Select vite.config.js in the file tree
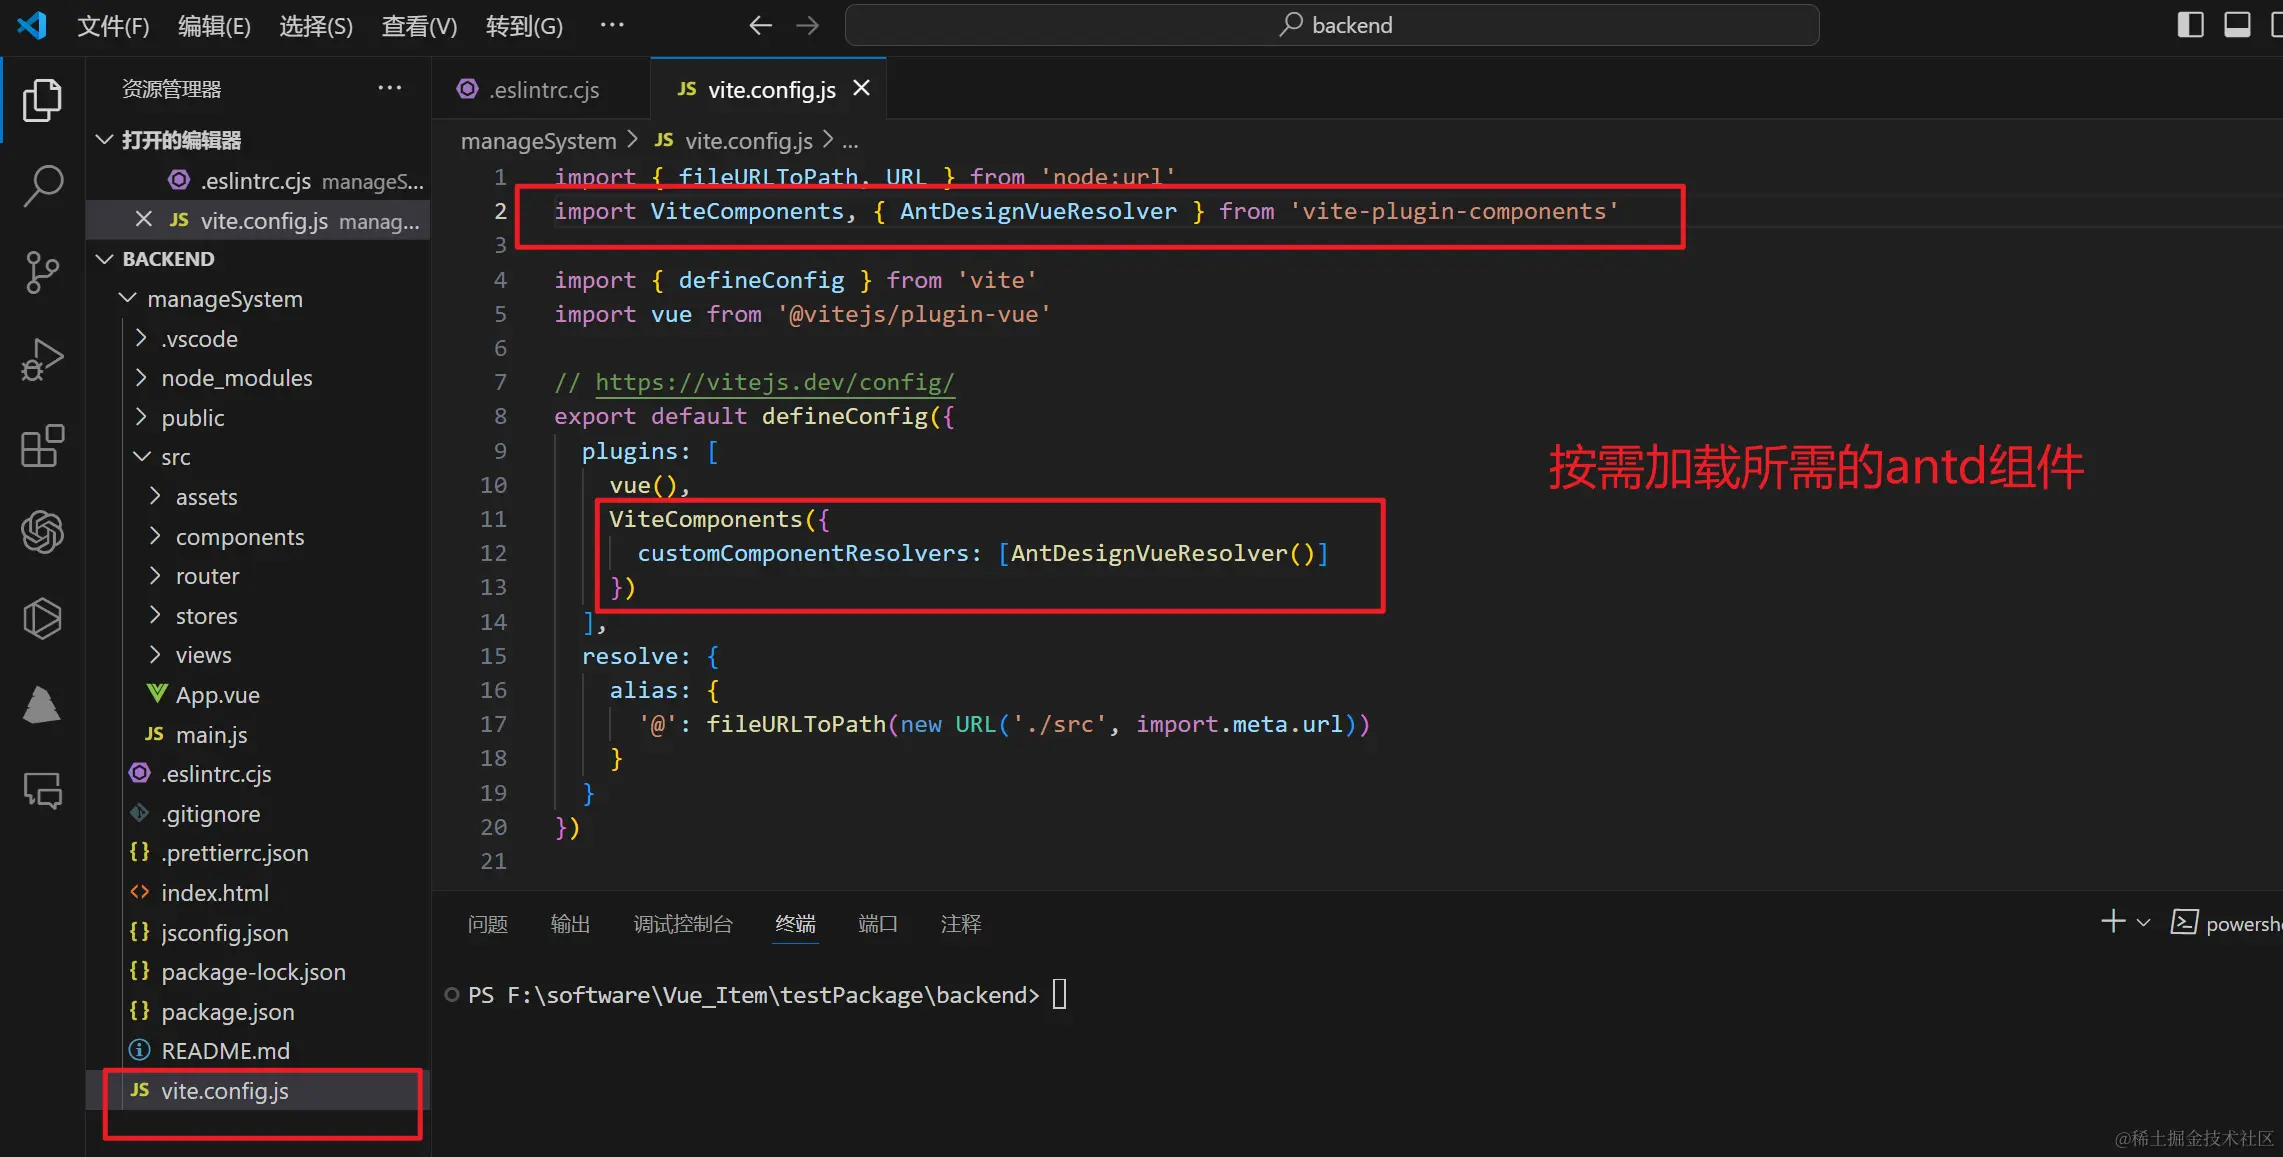The width and height of the screenshot is (2283, 1157). (258, 1091)
